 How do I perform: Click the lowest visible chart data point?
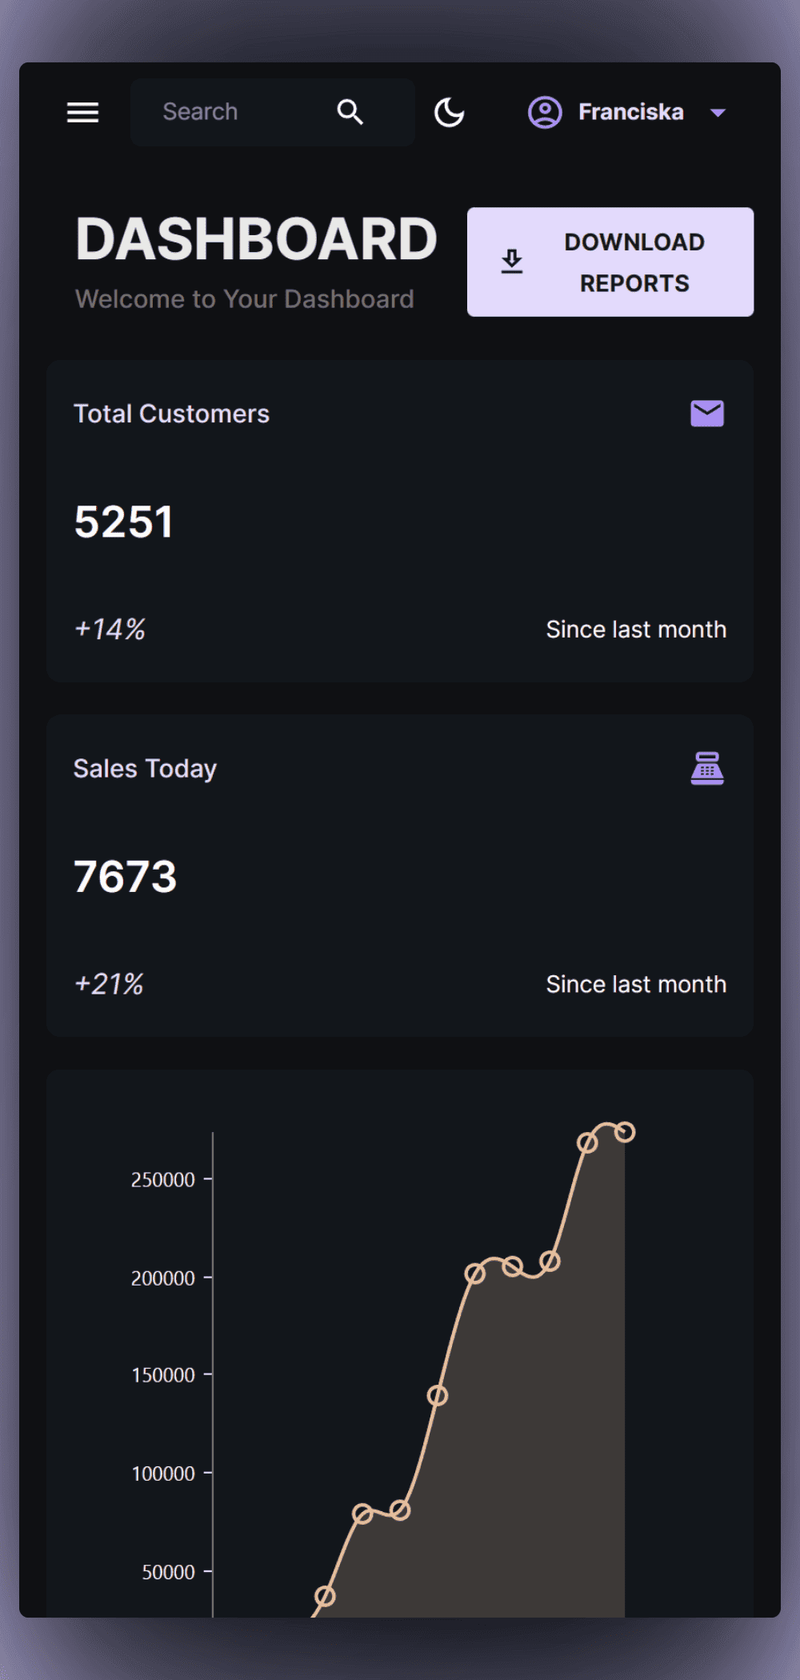click(x=325, y=1596)
